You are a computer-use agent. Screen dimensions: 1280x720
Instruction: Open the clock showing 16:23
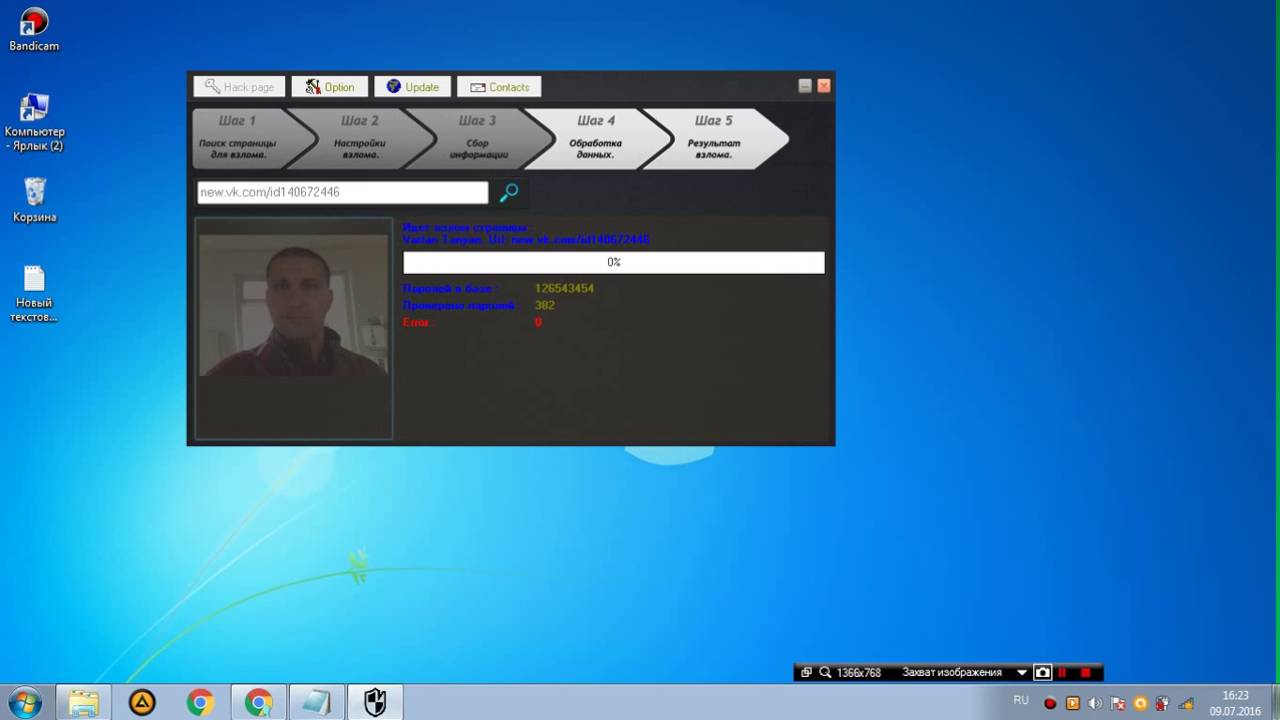[1235, 703]
